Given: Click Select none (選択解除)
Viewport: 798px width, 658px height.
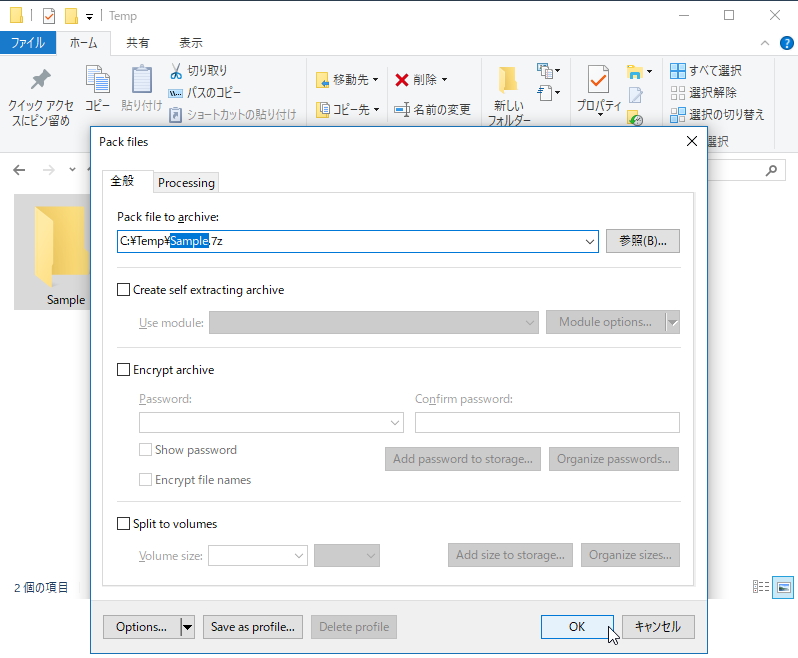Looking at the screenshot, I should (x=703, y=93).
